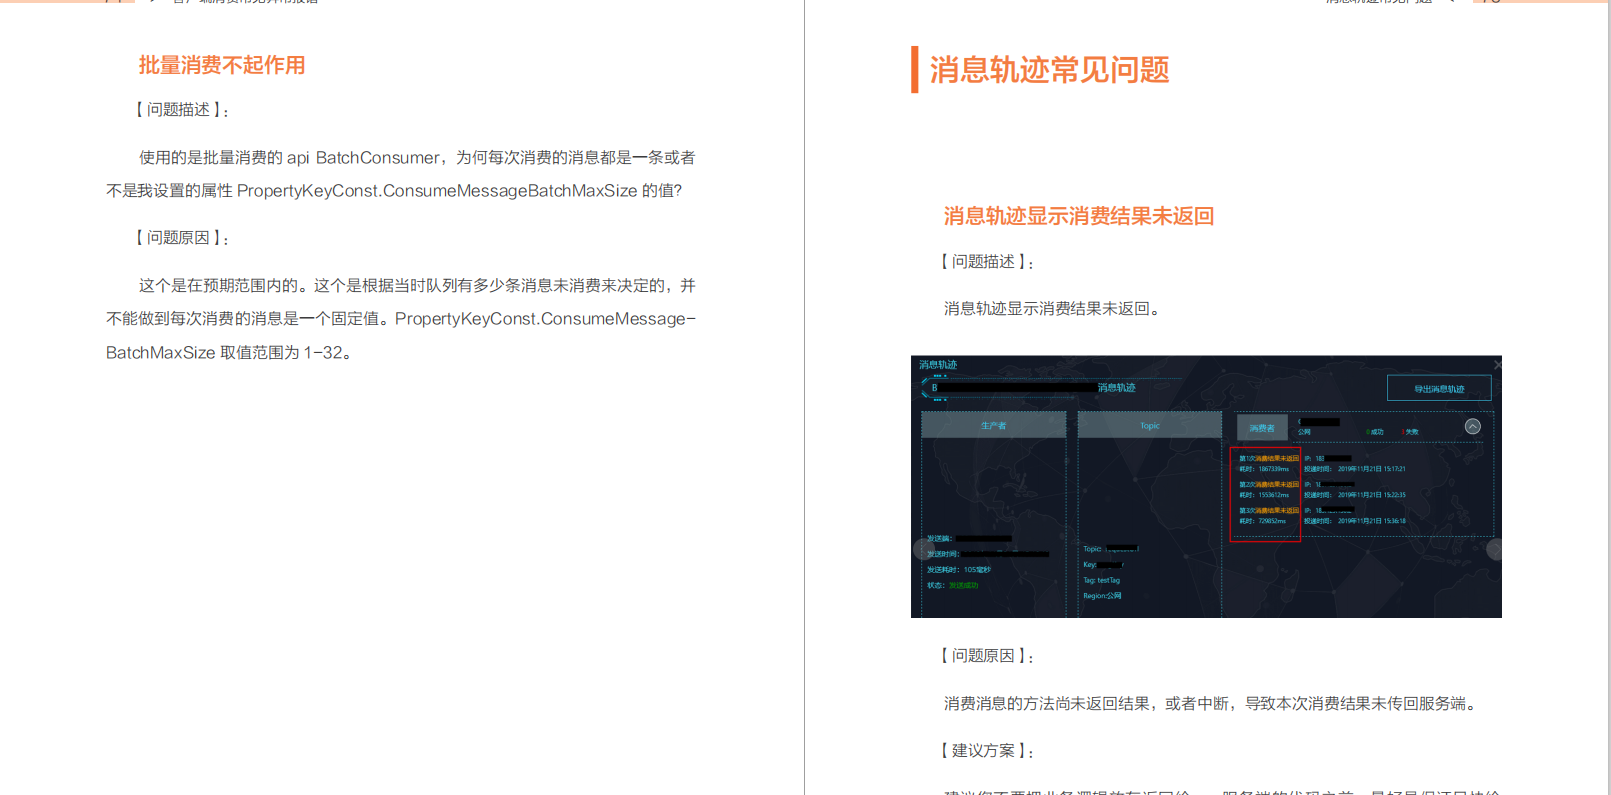The width and height of the screenshot is (1611, 795).
Task: Click the 【建议方案】 label
Action: pos(988,751)
